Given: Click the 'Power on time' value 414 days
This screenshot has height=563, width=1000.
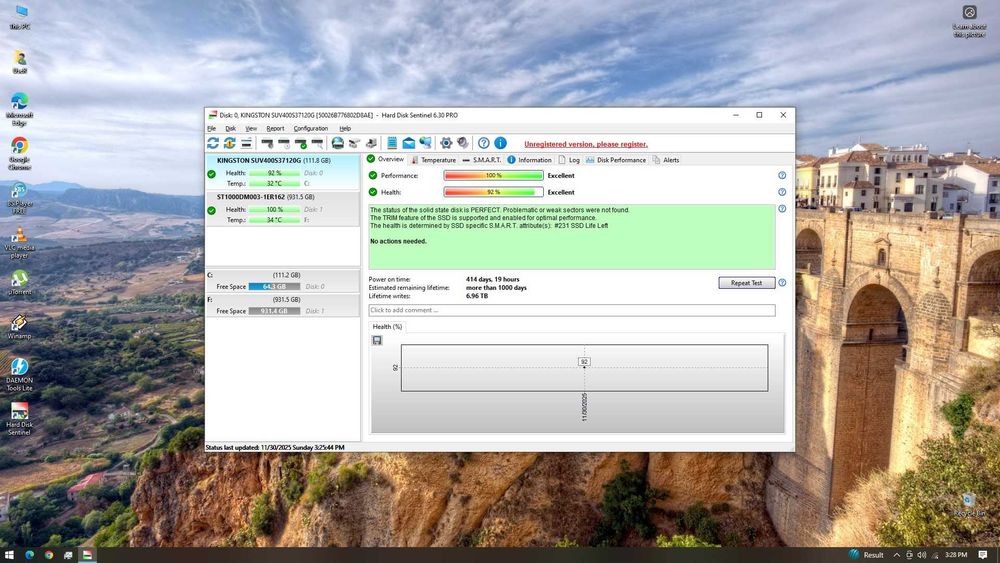Looking at the screenshot, I should (492, 279).
